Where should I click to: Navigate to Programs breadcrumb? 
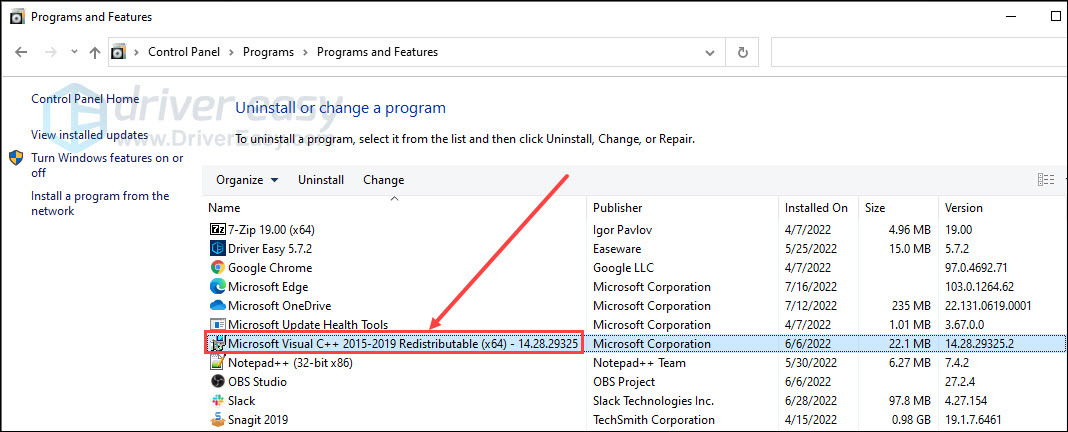click(268, 52)
